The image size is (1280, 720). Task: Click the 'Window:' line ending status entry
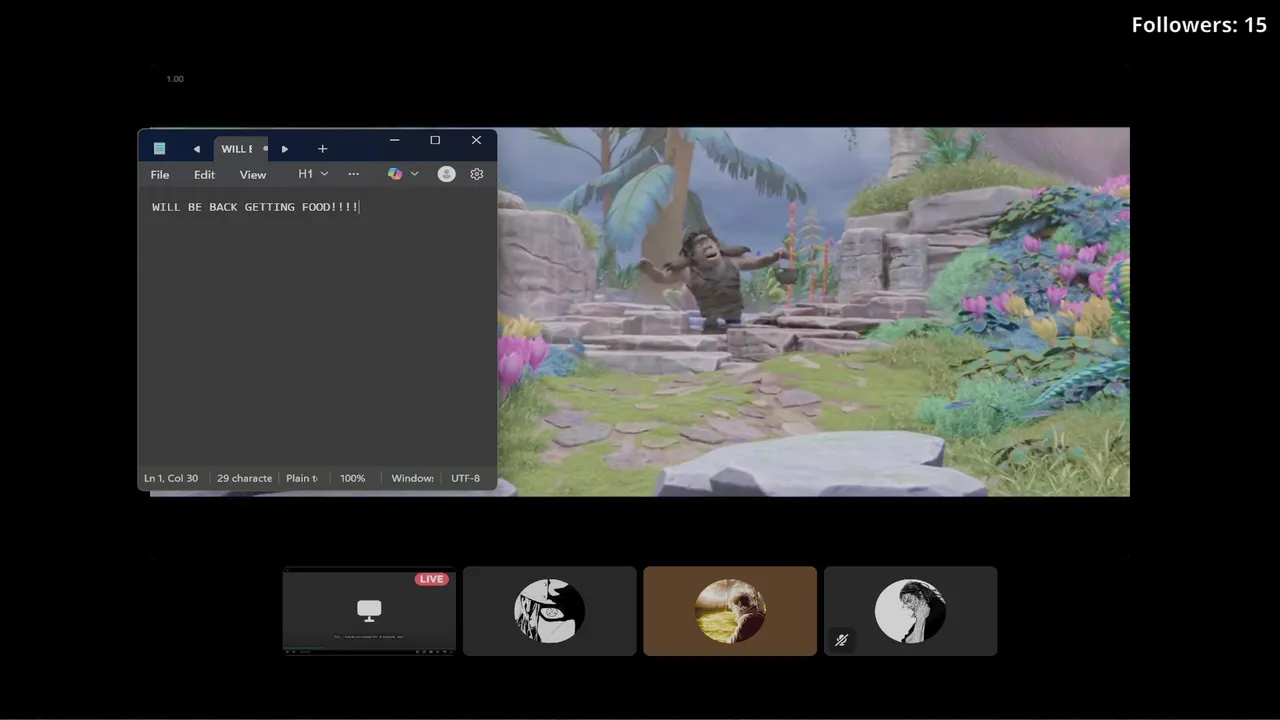[412, 478]
